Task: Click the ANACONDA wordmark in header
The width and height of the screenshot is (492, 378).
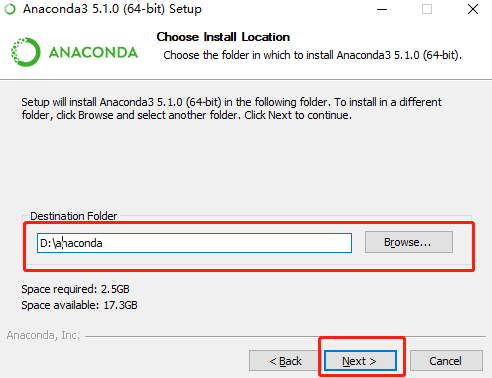Action: coord(93,53)
